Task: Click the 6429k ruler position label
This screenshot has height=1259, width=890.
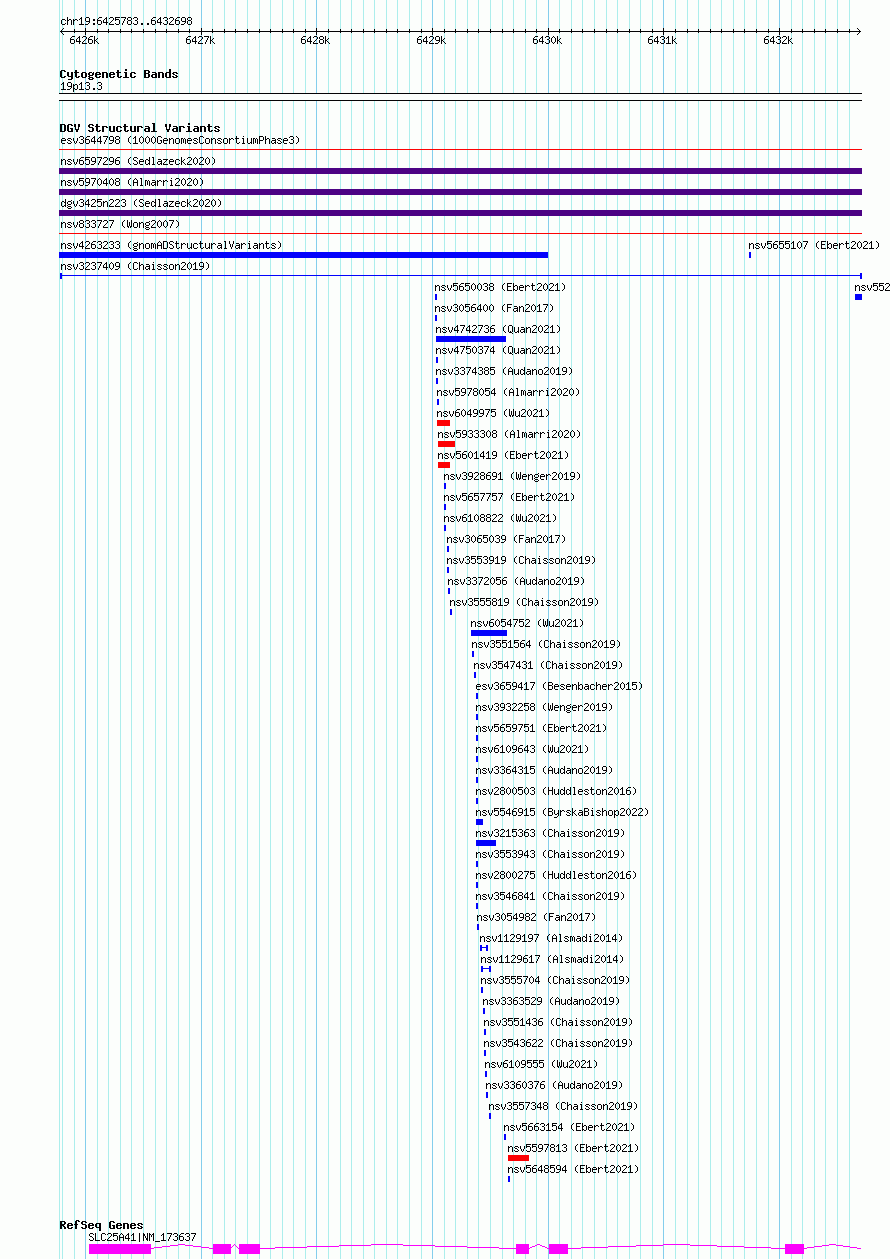Action: [x=431, y=40]
